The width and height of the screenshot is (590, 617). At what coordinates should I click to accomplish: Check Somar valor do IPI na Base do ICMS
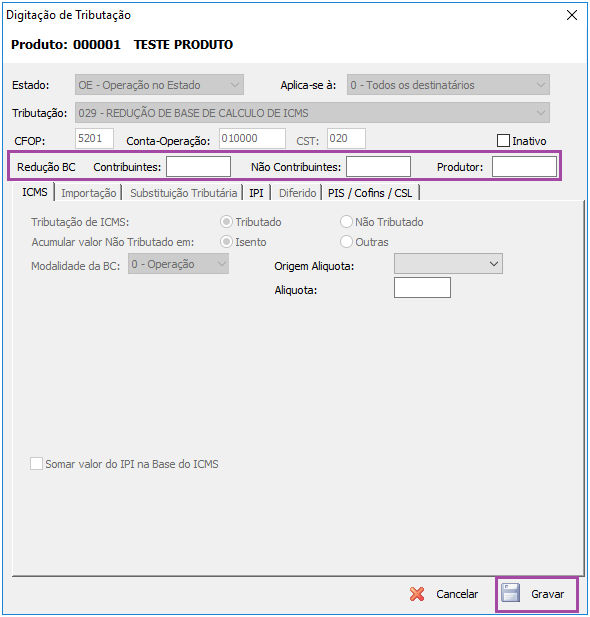point(37,464)
